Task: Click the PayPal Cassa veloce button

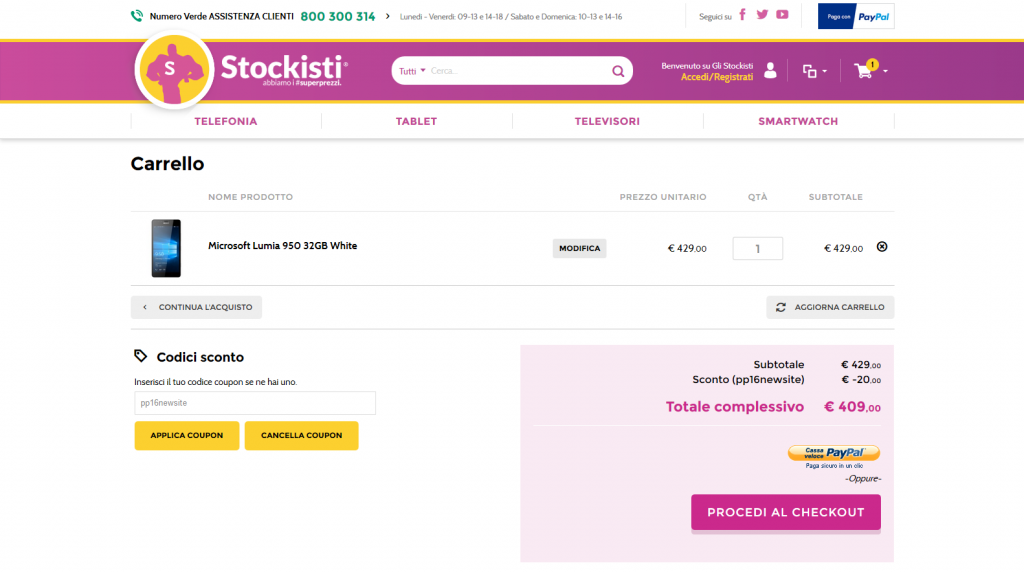Action: point(834,453)
